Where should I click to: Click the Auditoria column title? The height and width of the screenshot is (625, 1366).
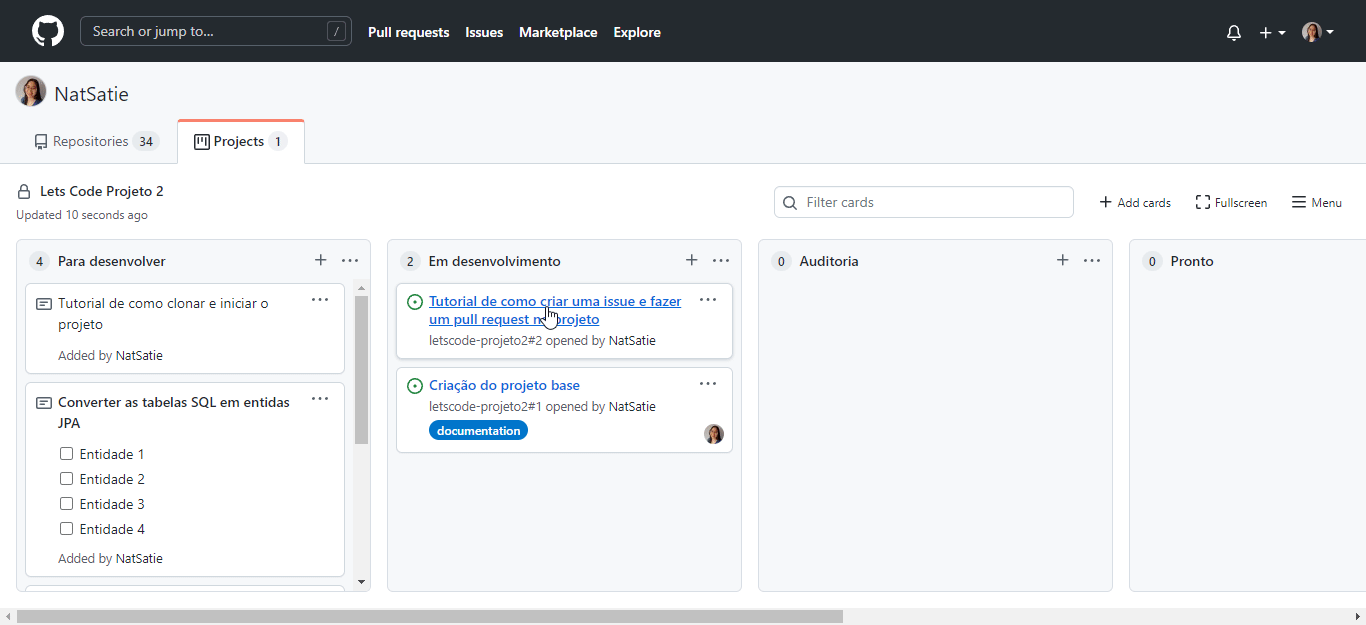pos(829,261)
